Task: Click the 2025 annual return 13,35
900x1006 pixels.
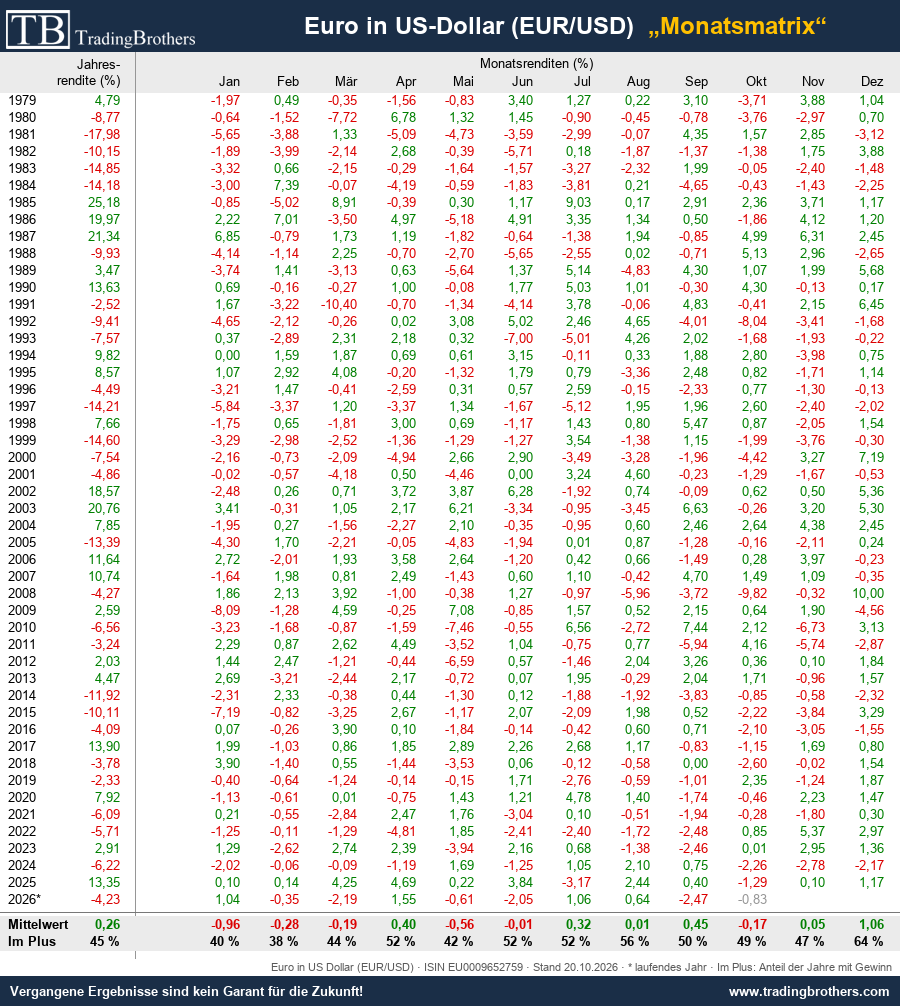Action: point(103,882)
